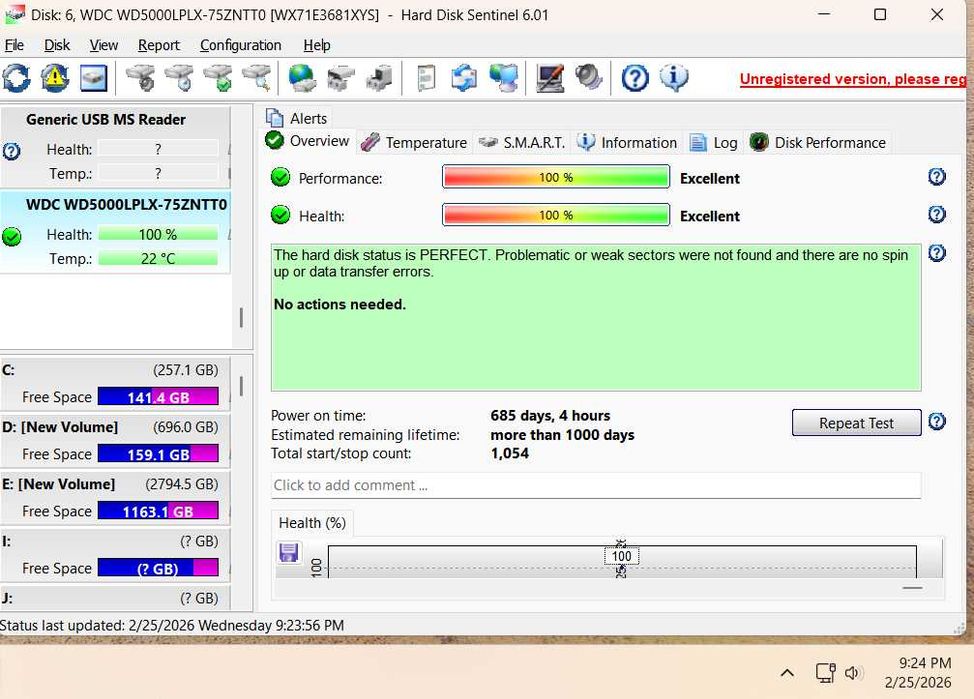Click the gray computer tower toolbar icon
Viewport: 974px width, 699px height.
click(x=379, y=78)
